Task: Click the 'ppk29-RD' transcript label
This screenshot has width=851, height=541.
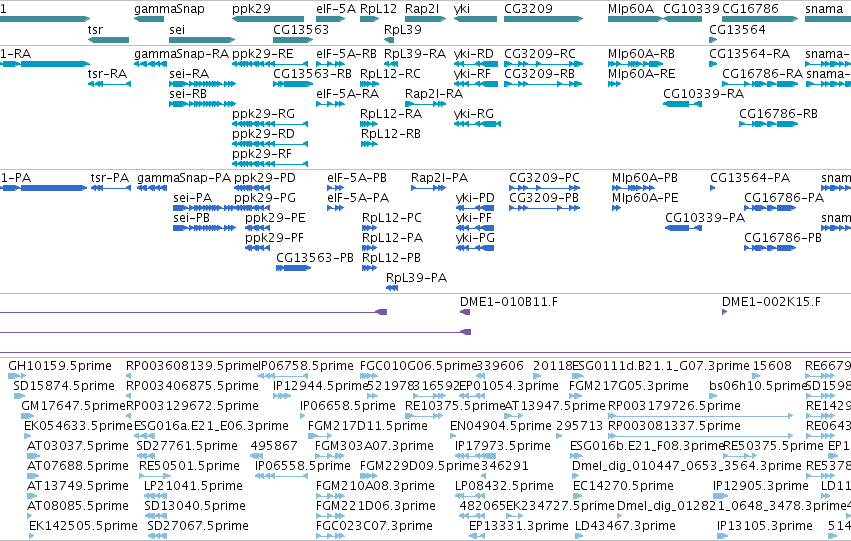Action: 263,133
